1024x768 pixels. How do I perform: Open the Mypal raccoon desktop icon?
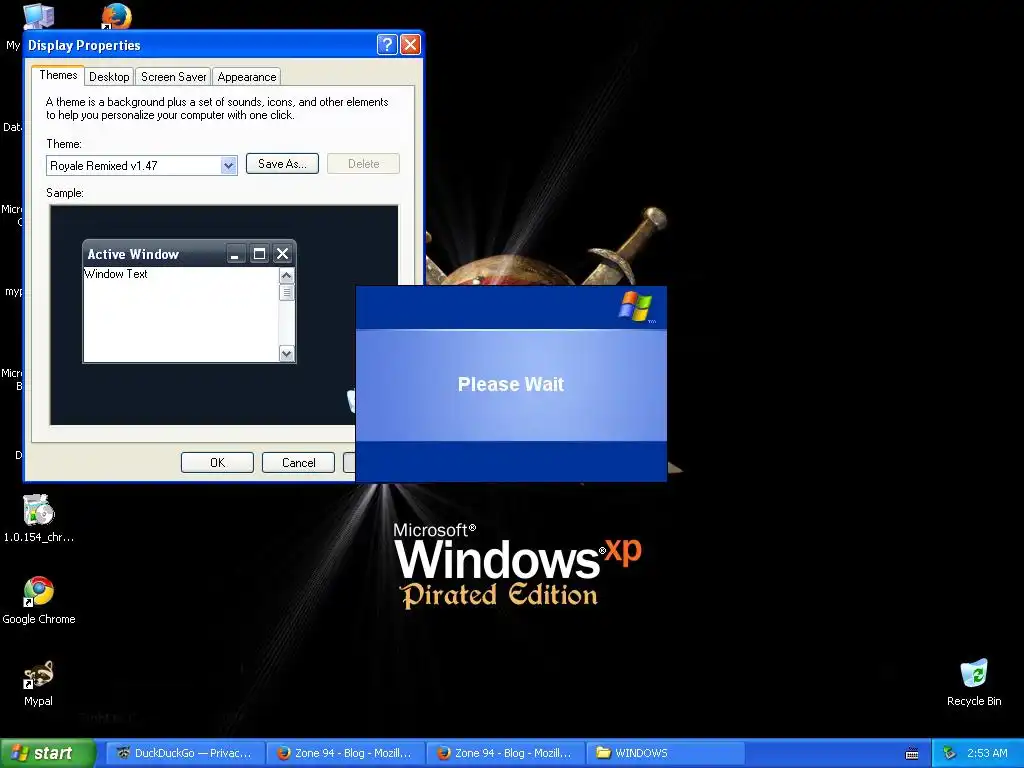pyautogui.click(x=38, y=683)
